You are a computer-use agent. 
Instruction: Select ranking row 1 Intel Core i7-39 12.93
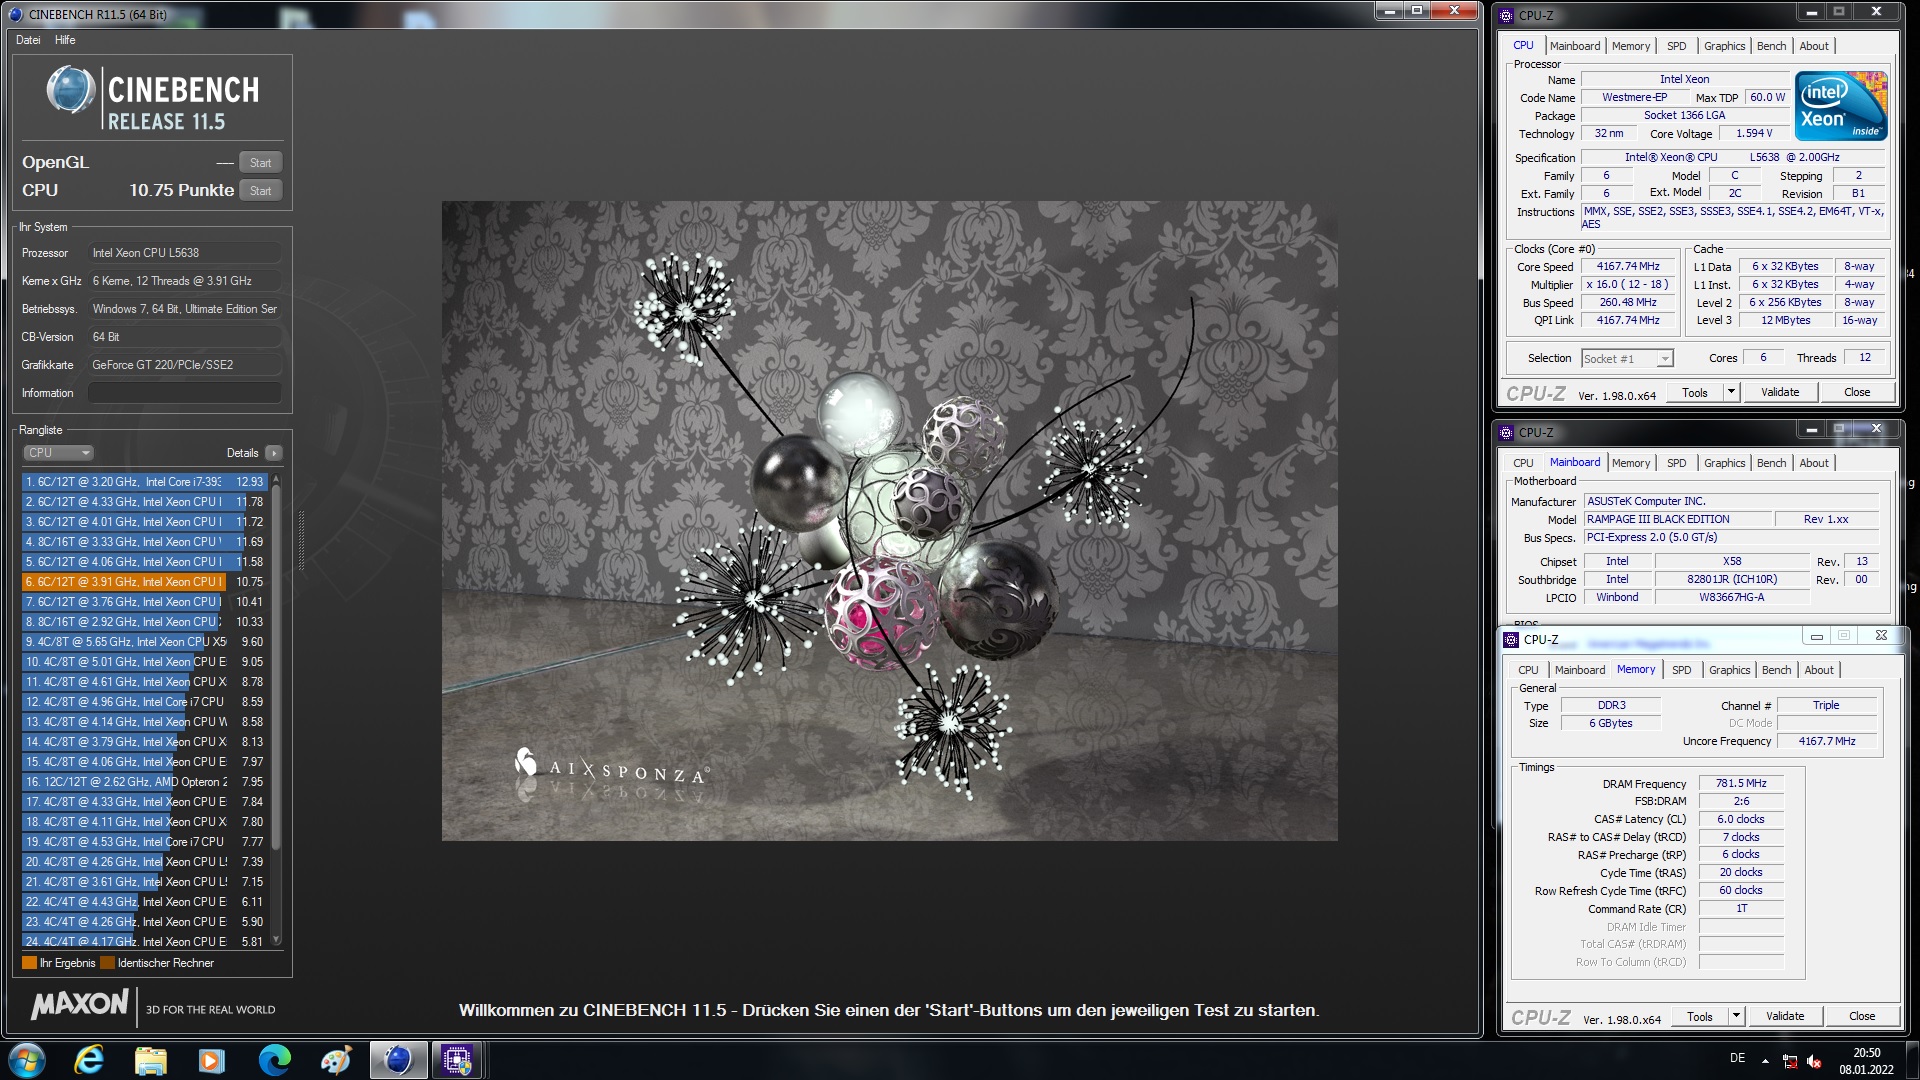tap(145, 482)
